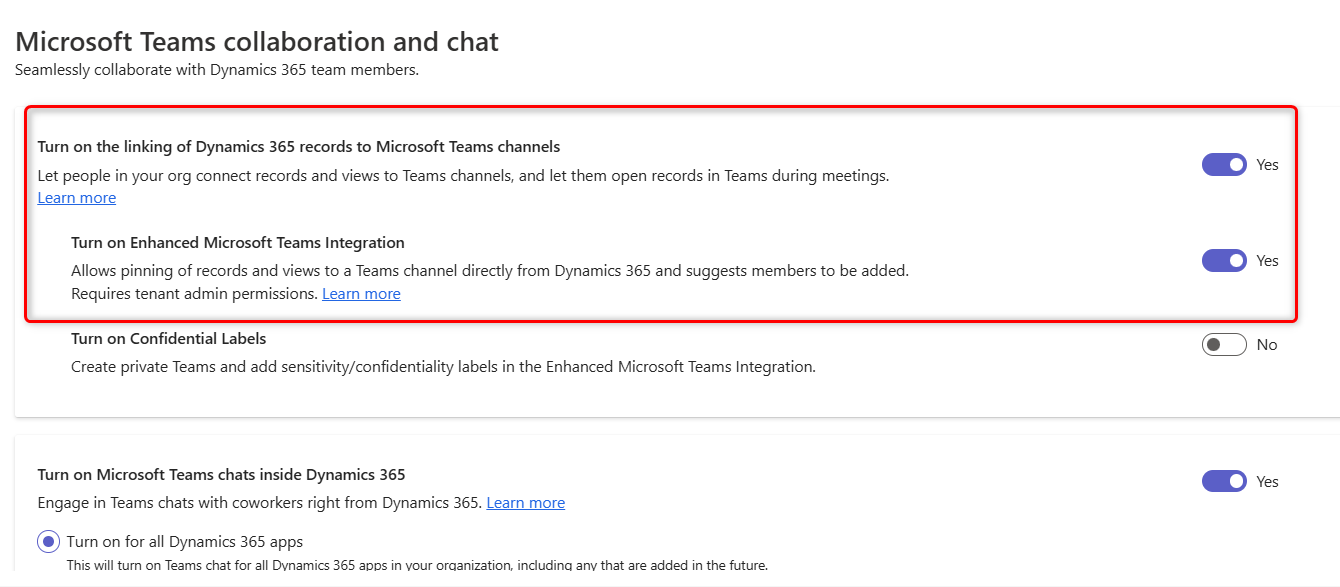This screenshot has width=1340, height=587.
Task: Open Learn more link after tenant admin permissions
Action: coord(361,294)
